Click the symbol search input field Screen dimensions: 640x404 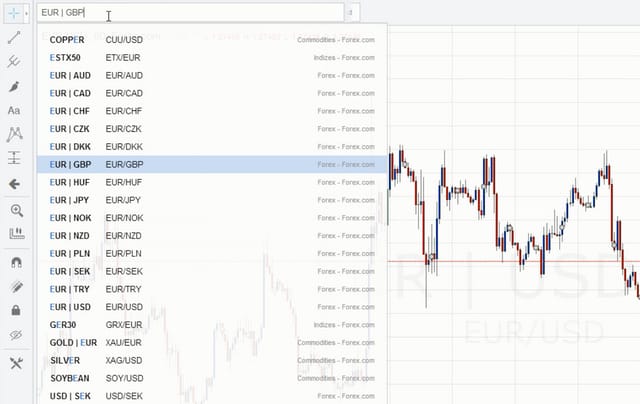click(190, 13)
